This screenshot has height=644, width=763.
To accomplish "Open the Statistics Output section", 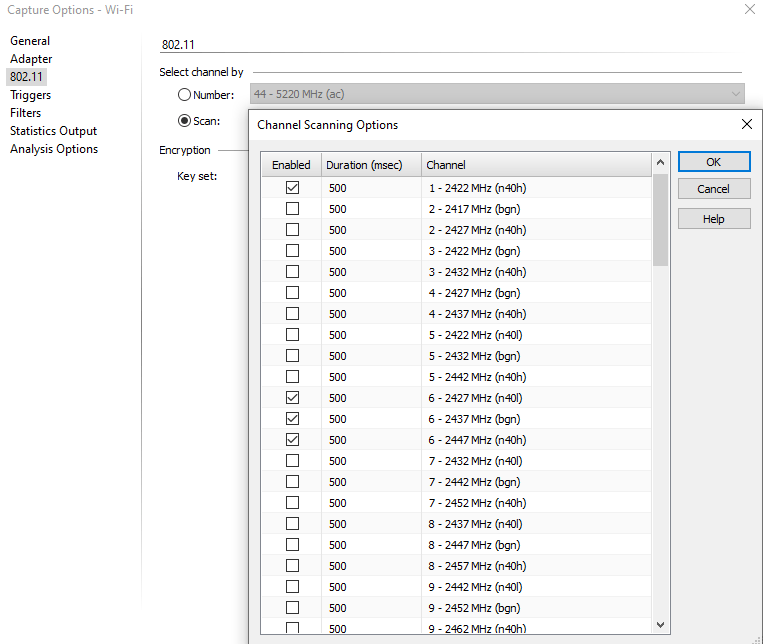I will (x=54, y=131).
